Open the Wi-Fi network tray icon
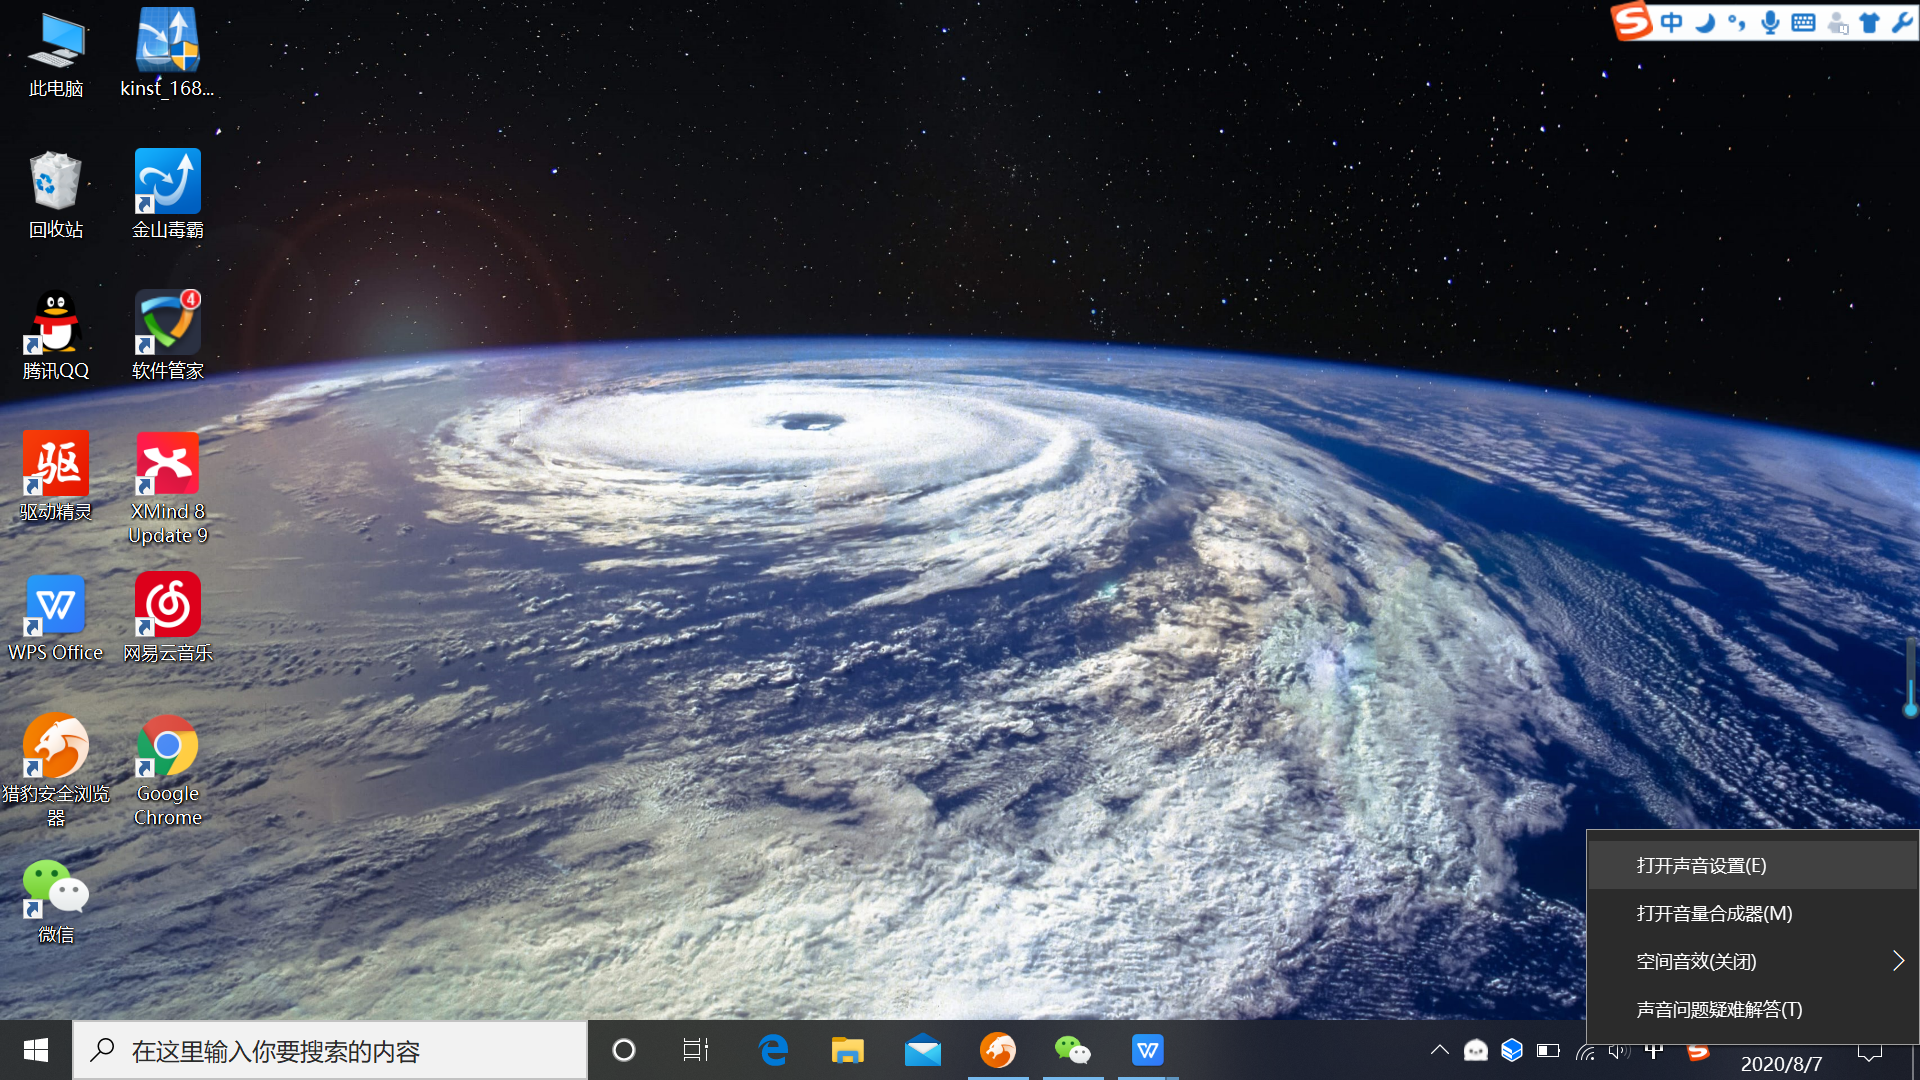The image size is (1920, 1080). tap(1585, 1051)
